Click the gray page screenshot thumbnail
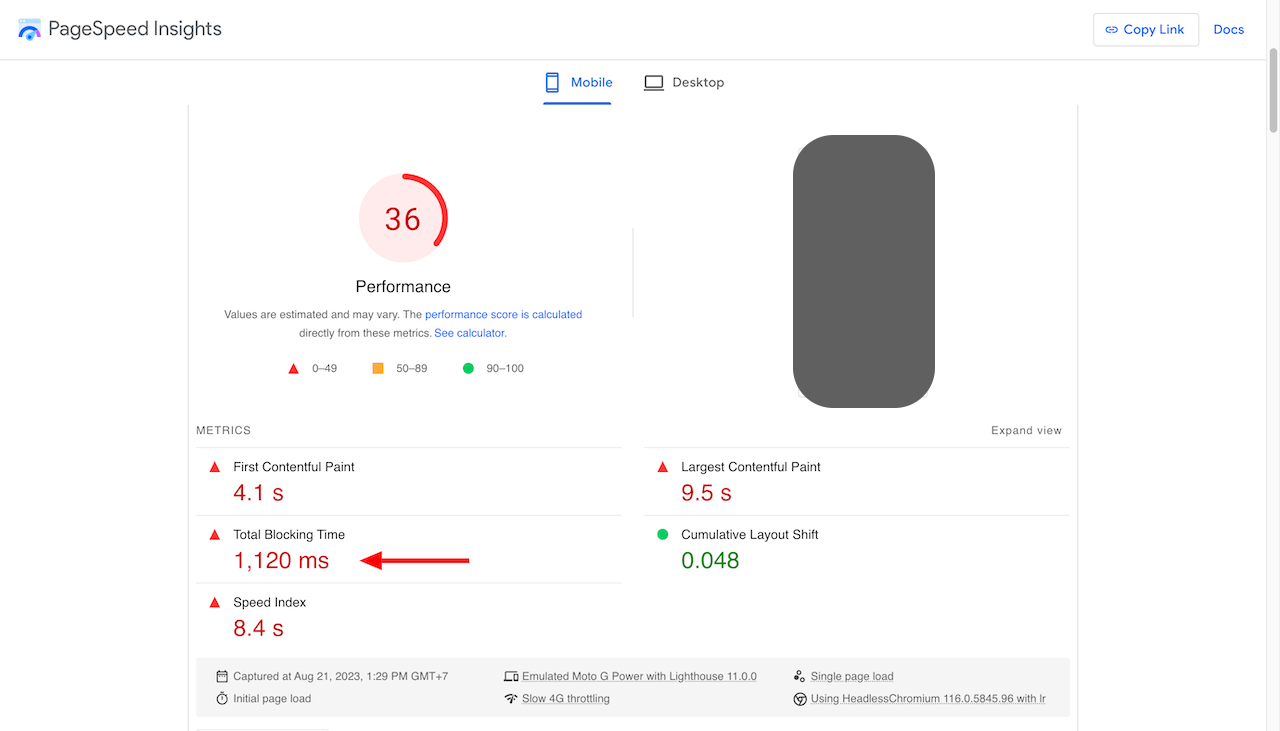This screenshot has height=731, width=1280. 864,271
